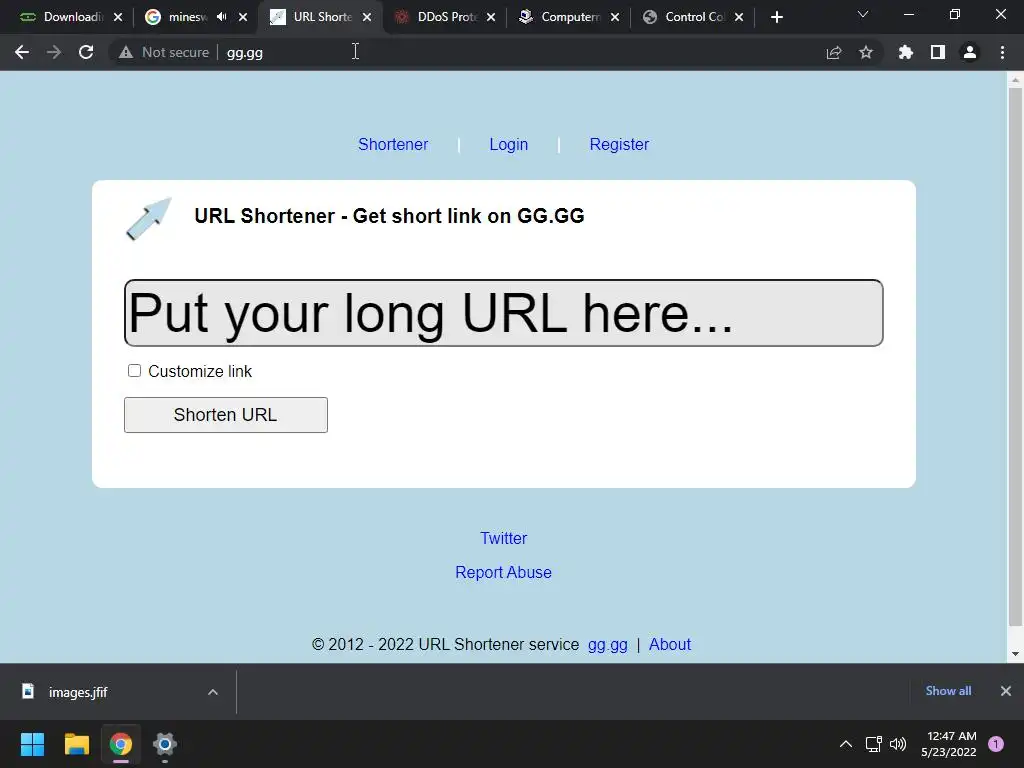Toggle the browser side panel icon
1024x768 pixels.
[938, 52]
